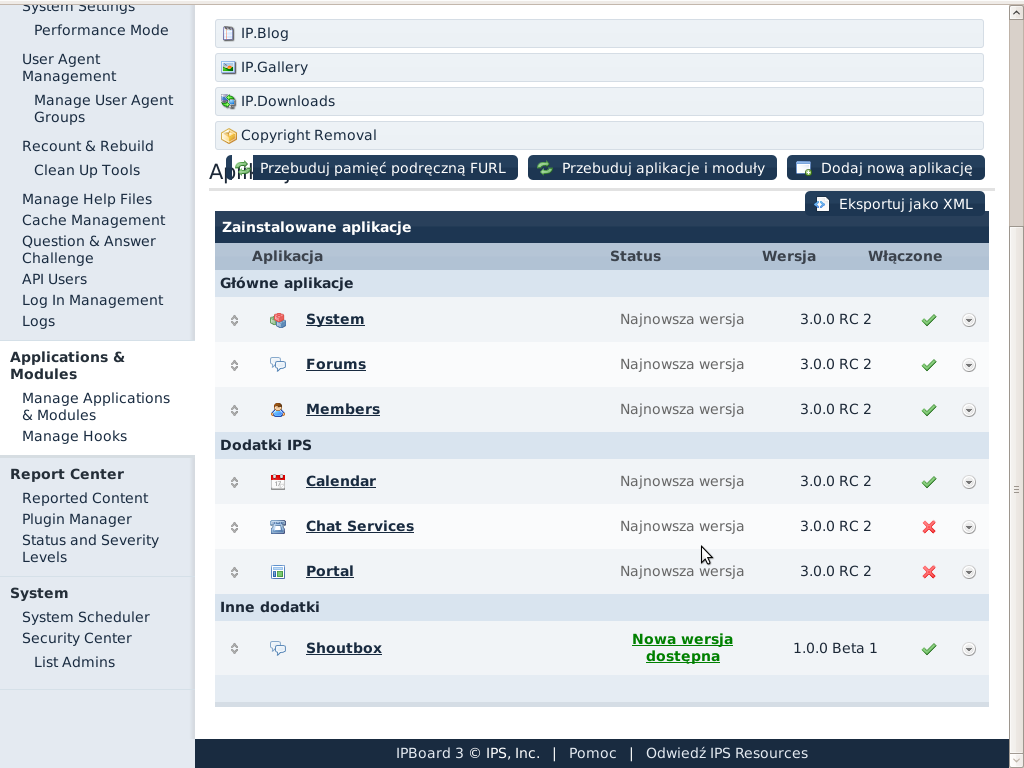Screen dimensions: 1024x768
Task: Click the browser's vertical scrollbar
Action: (x=1016, y=400)
